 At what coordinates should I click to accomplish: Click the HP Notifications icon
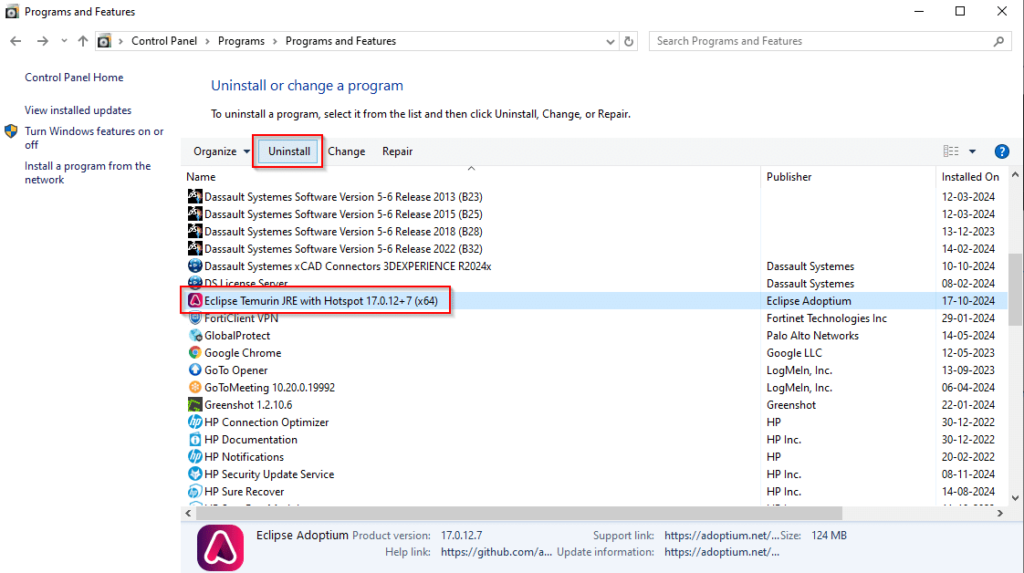coord(195,457)
